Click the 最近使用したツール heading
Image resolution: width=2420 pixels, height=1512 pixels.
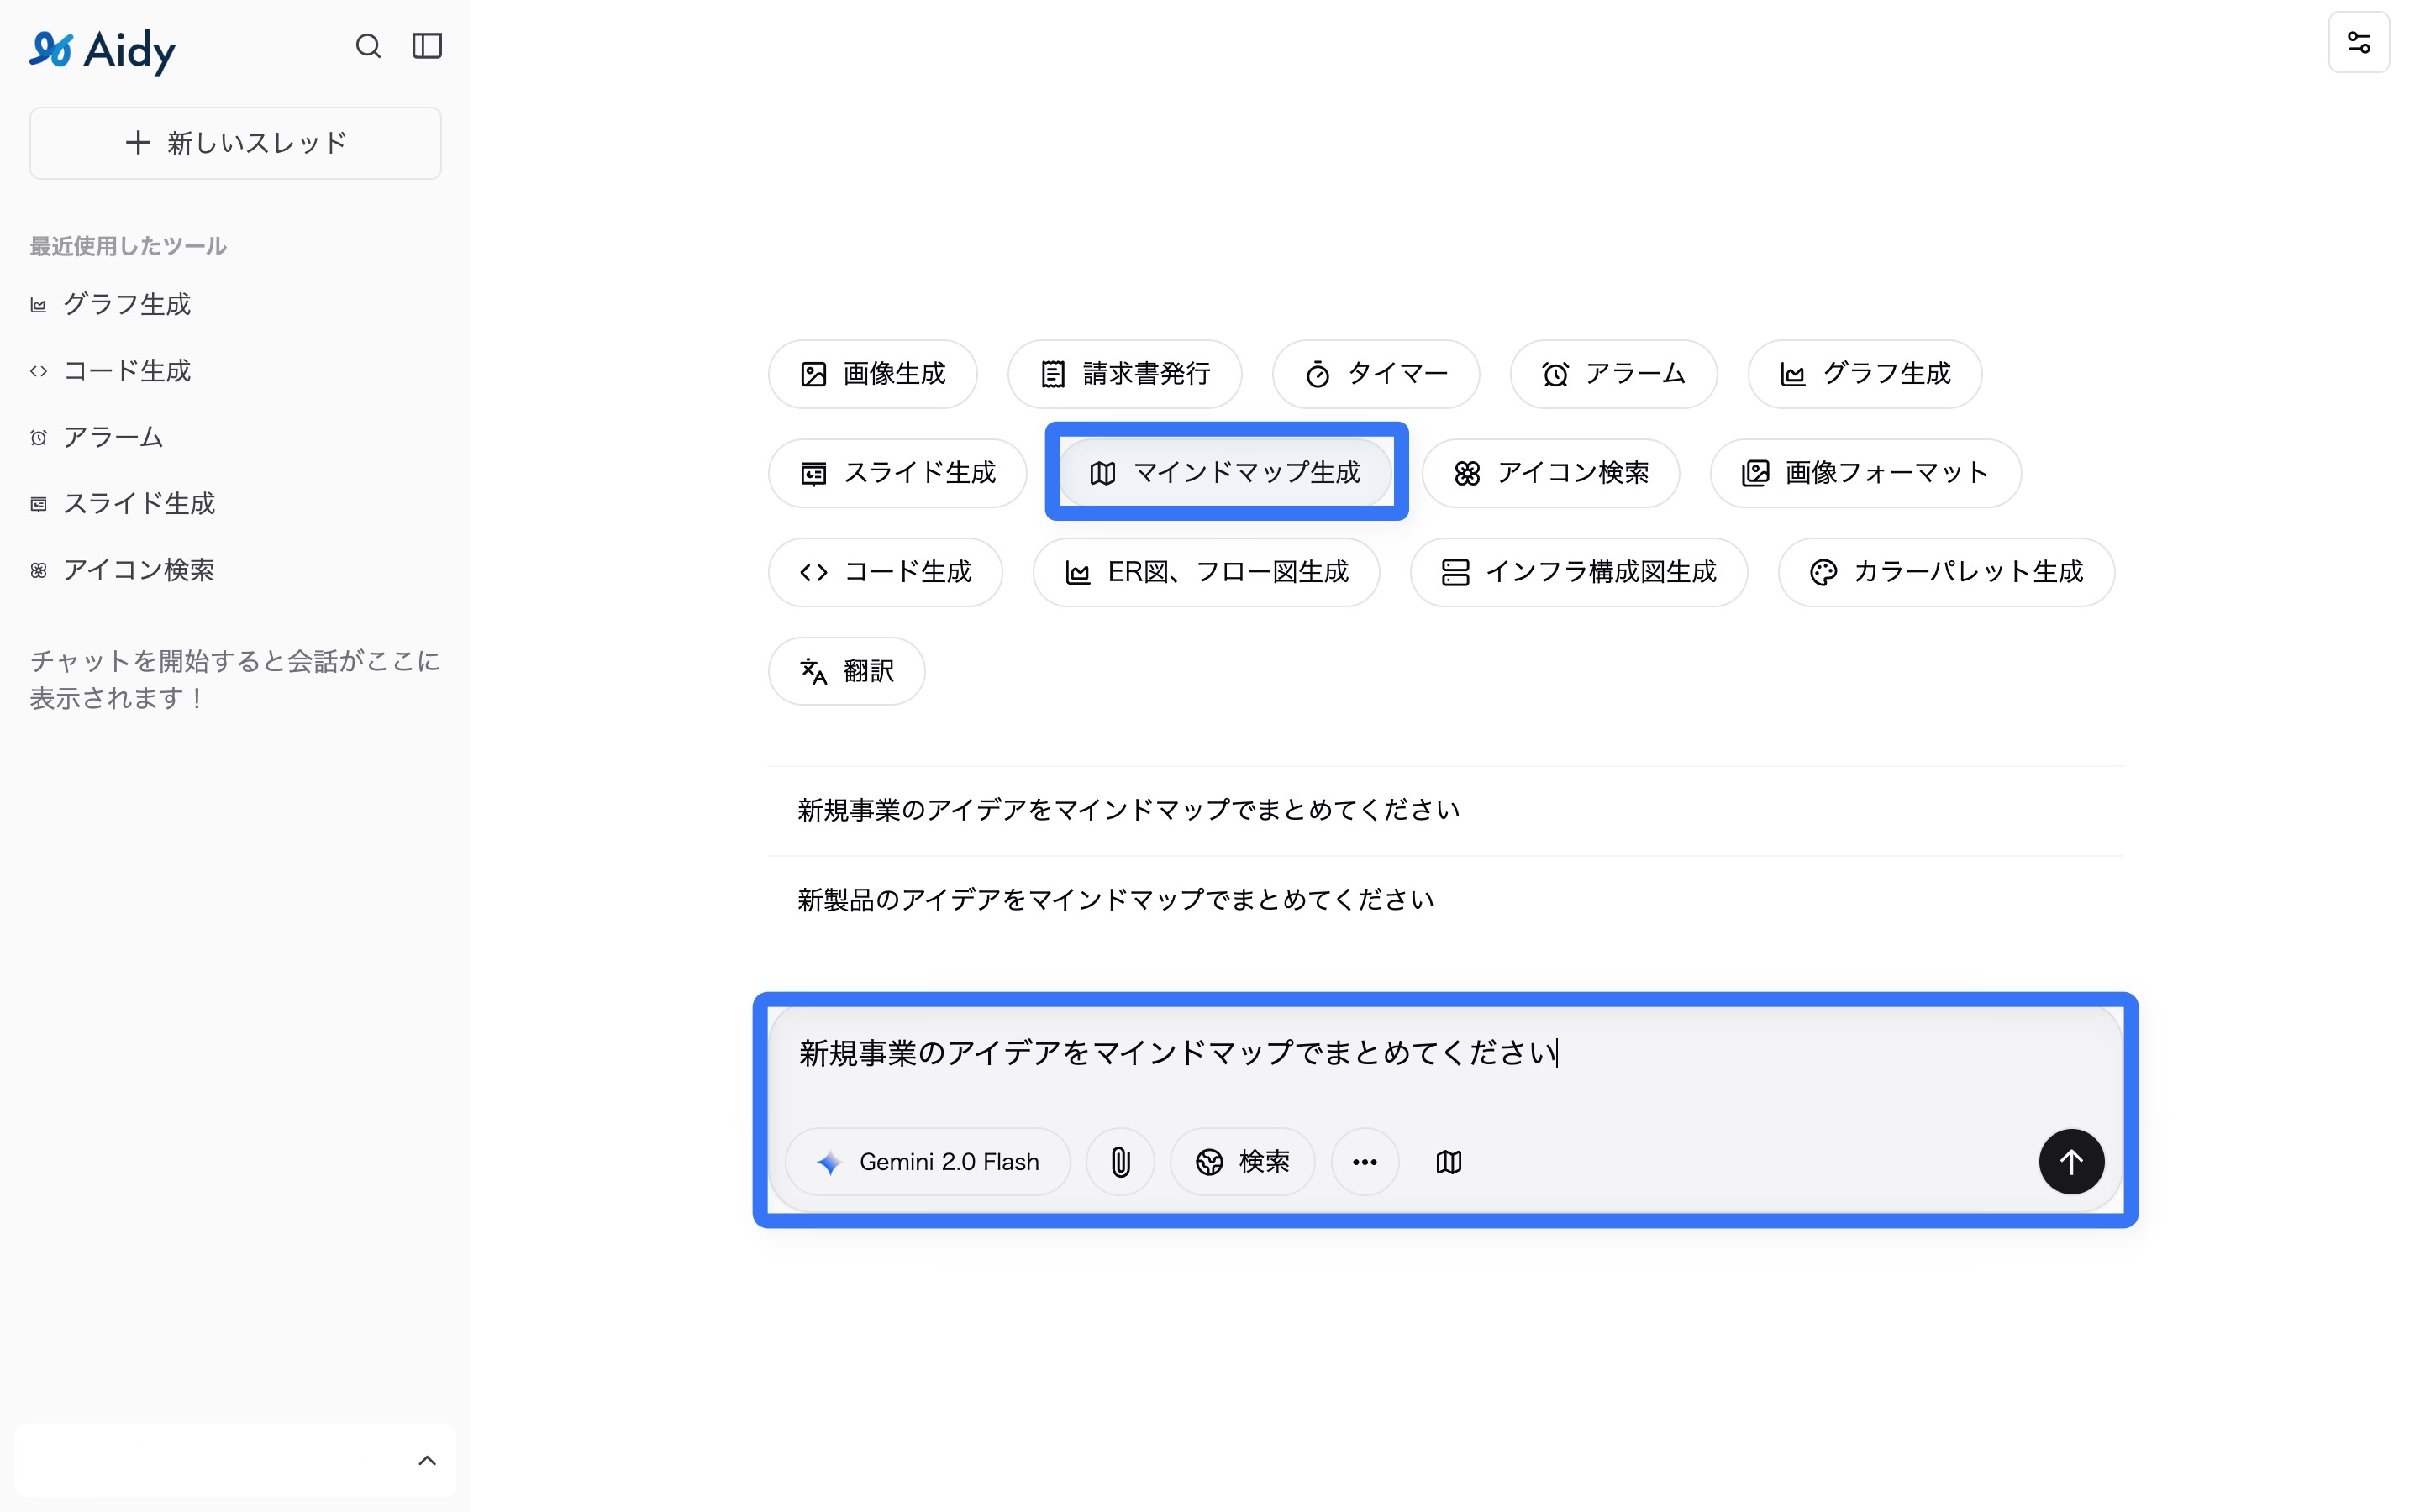click(128, 246)
